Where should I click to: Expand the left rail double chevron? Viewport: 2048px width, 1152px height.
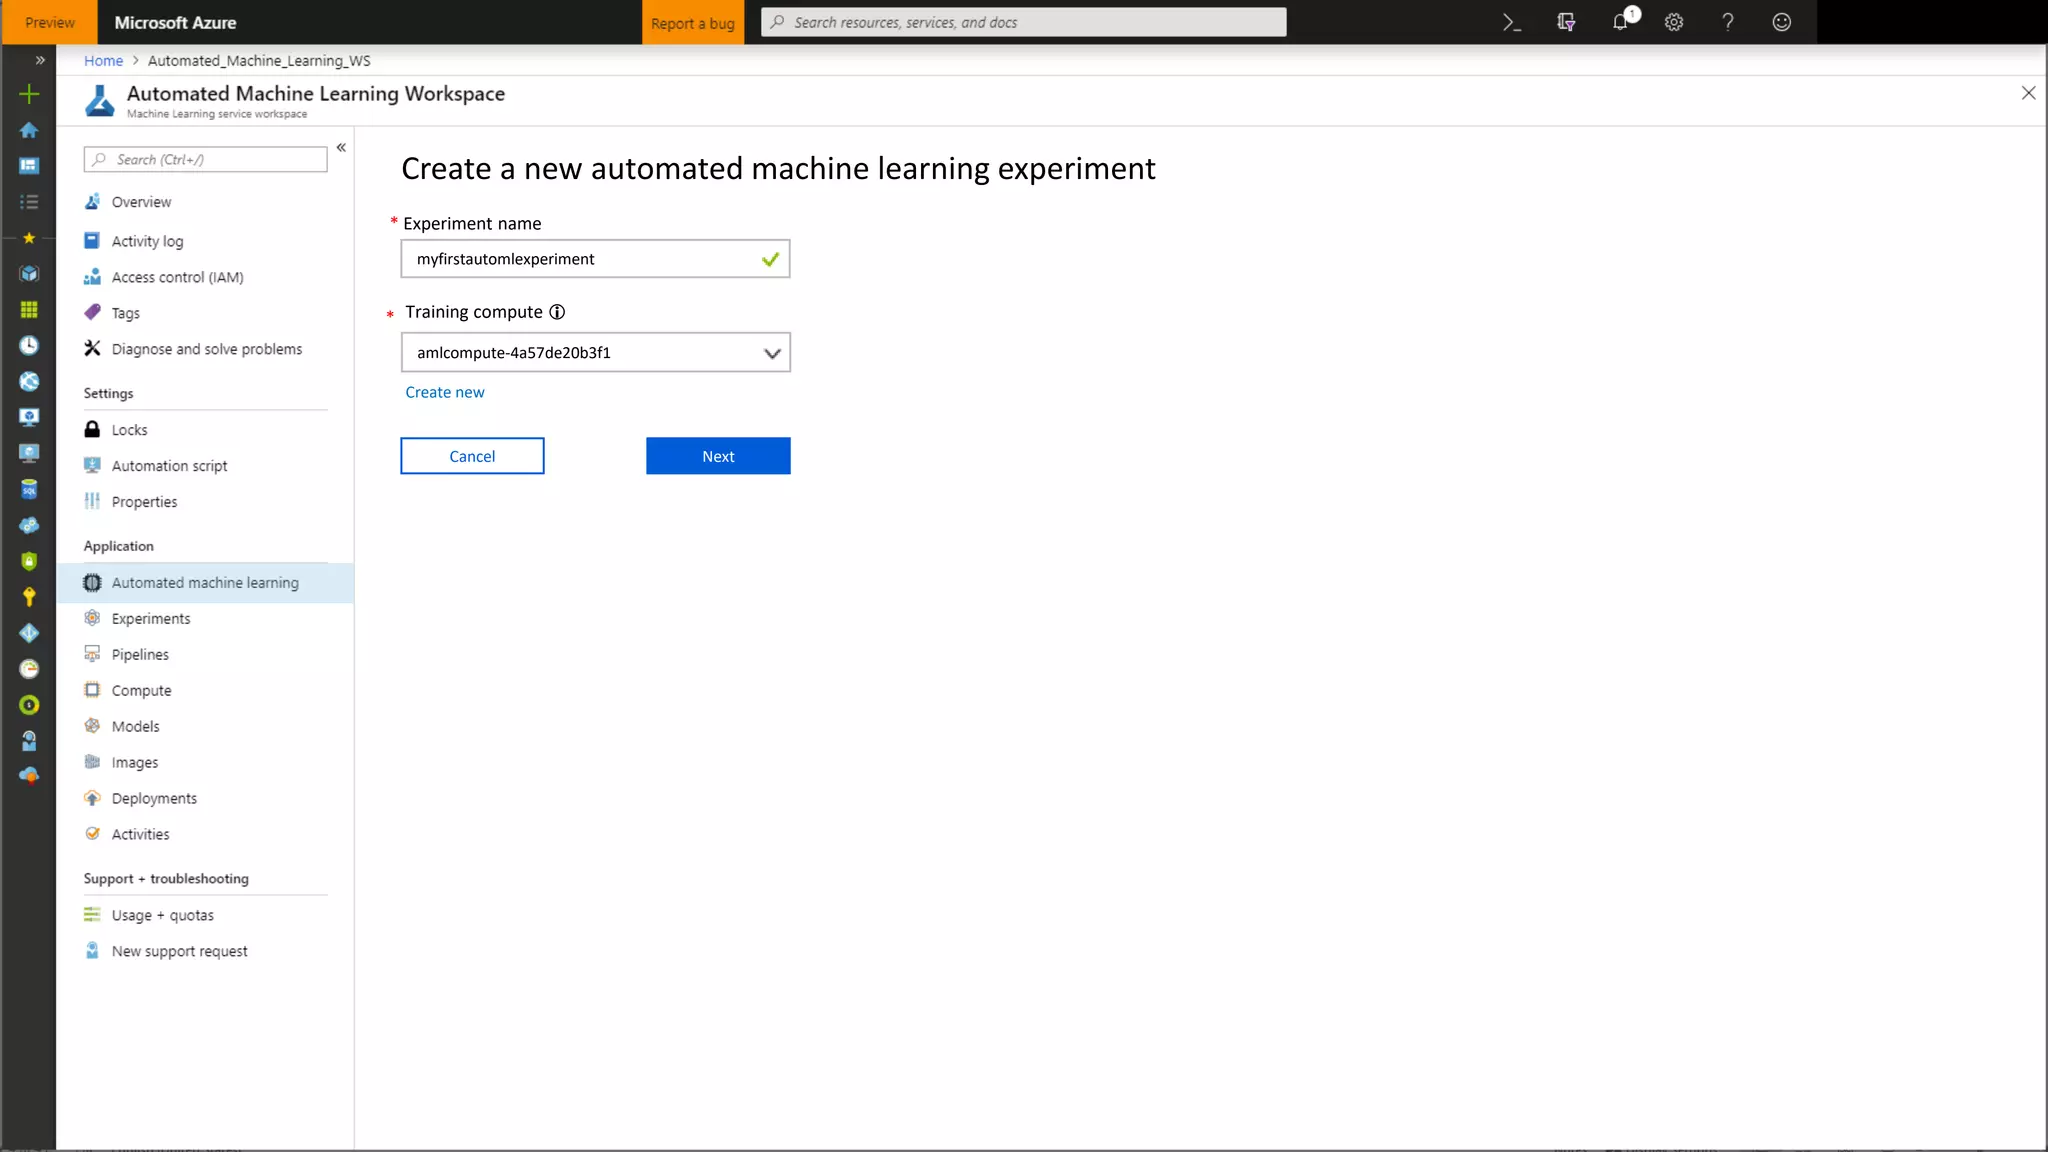40,60
